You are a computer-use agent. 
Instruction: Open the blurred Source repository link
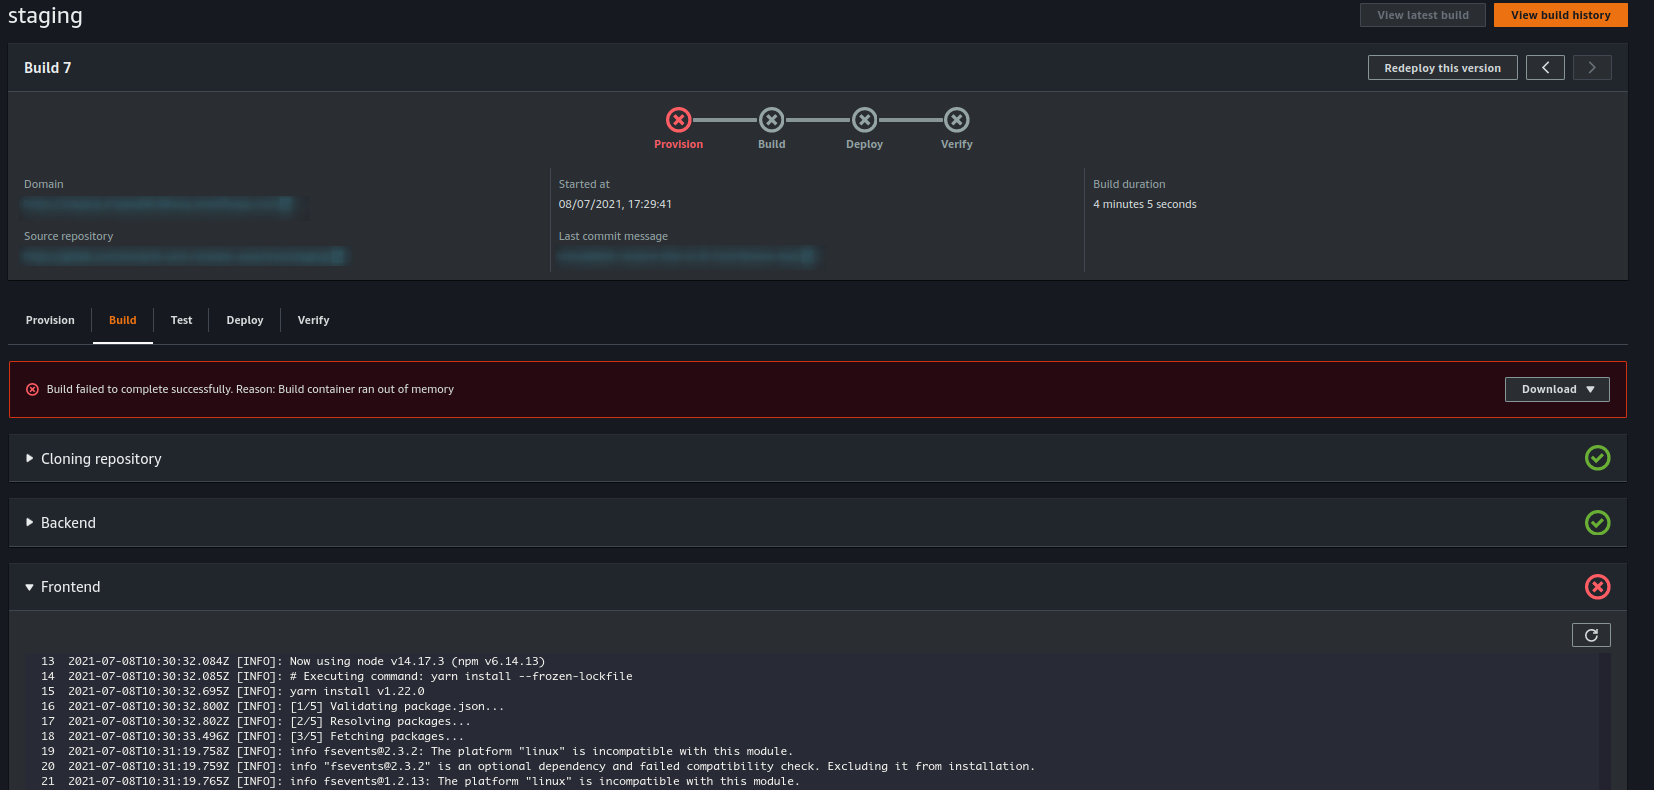[184, 256]
